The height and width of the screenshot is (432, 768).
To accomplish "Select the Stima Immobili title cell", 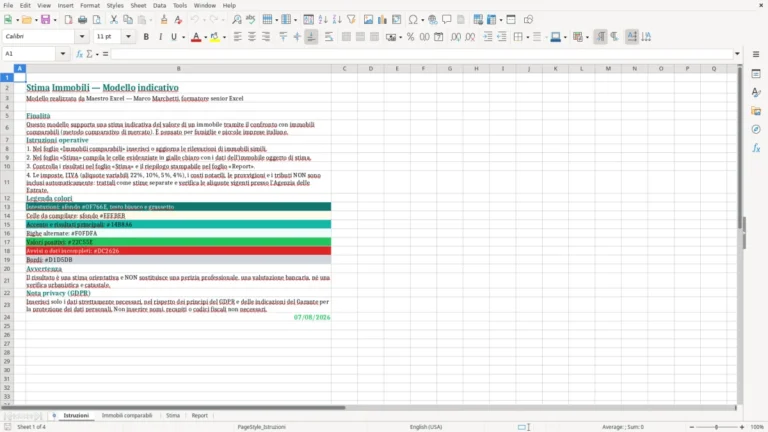I will click(178, 88).
